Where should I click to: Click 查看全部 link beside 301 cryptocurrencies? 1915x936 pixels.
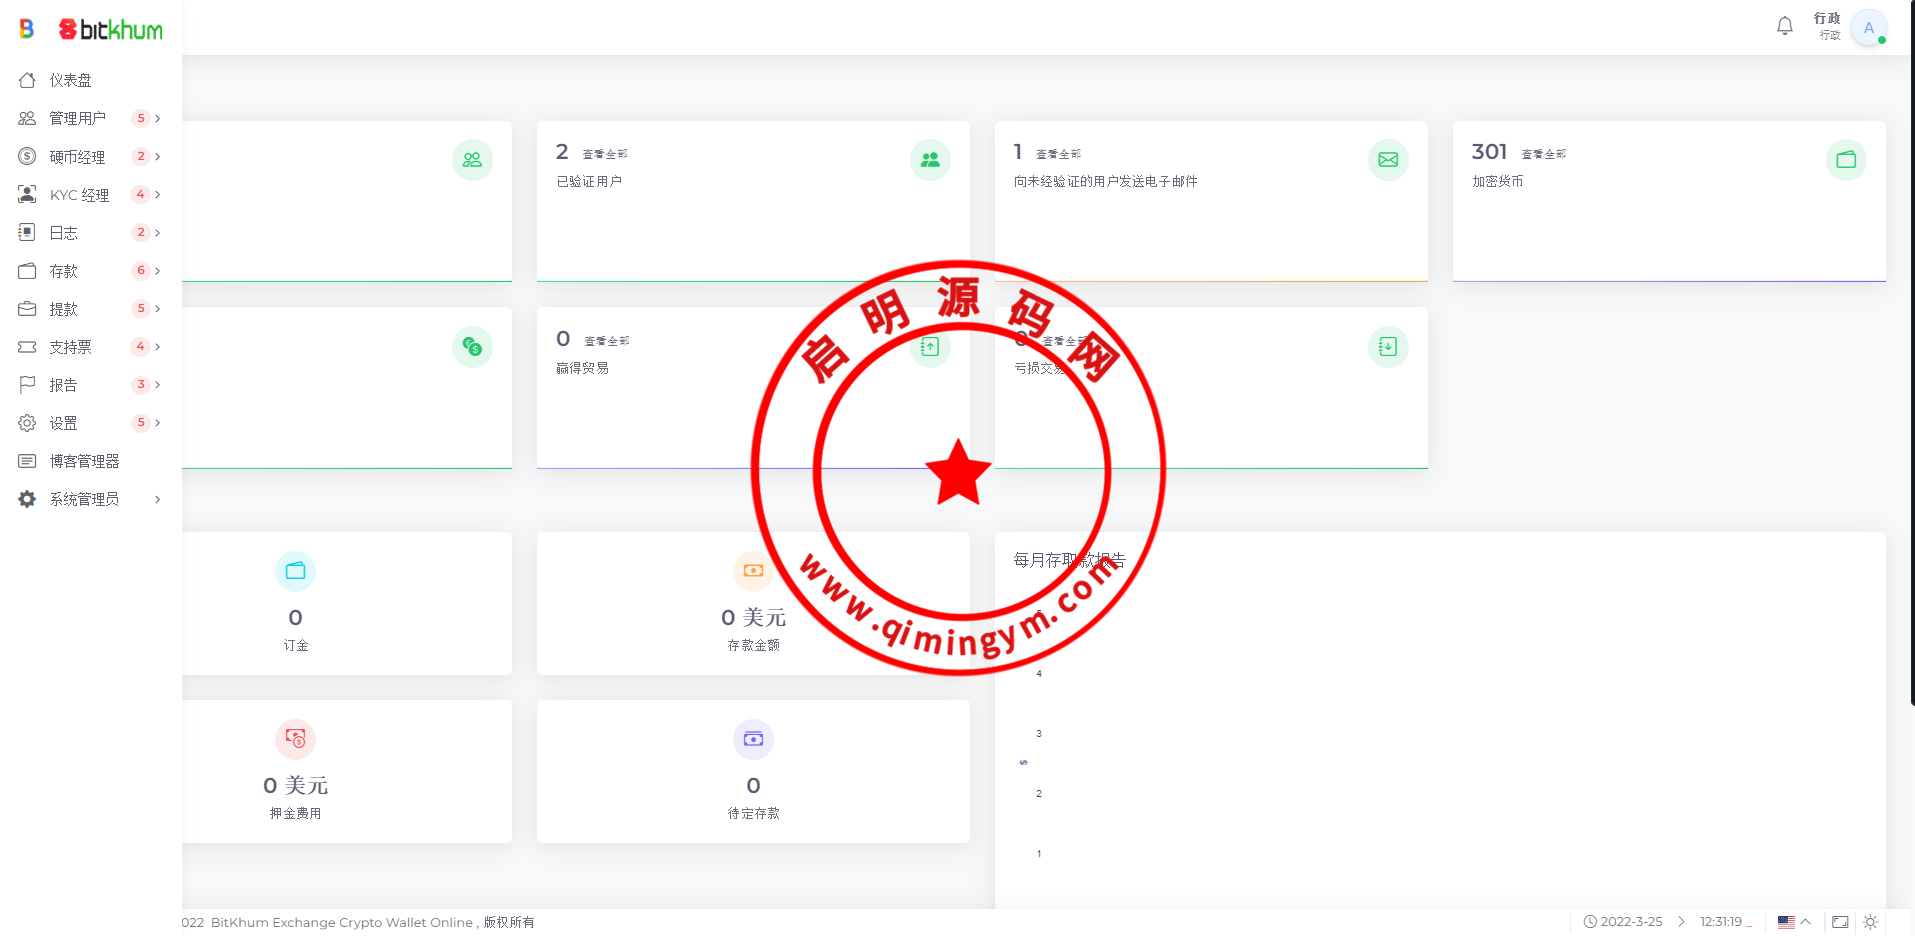[1543, 154]
